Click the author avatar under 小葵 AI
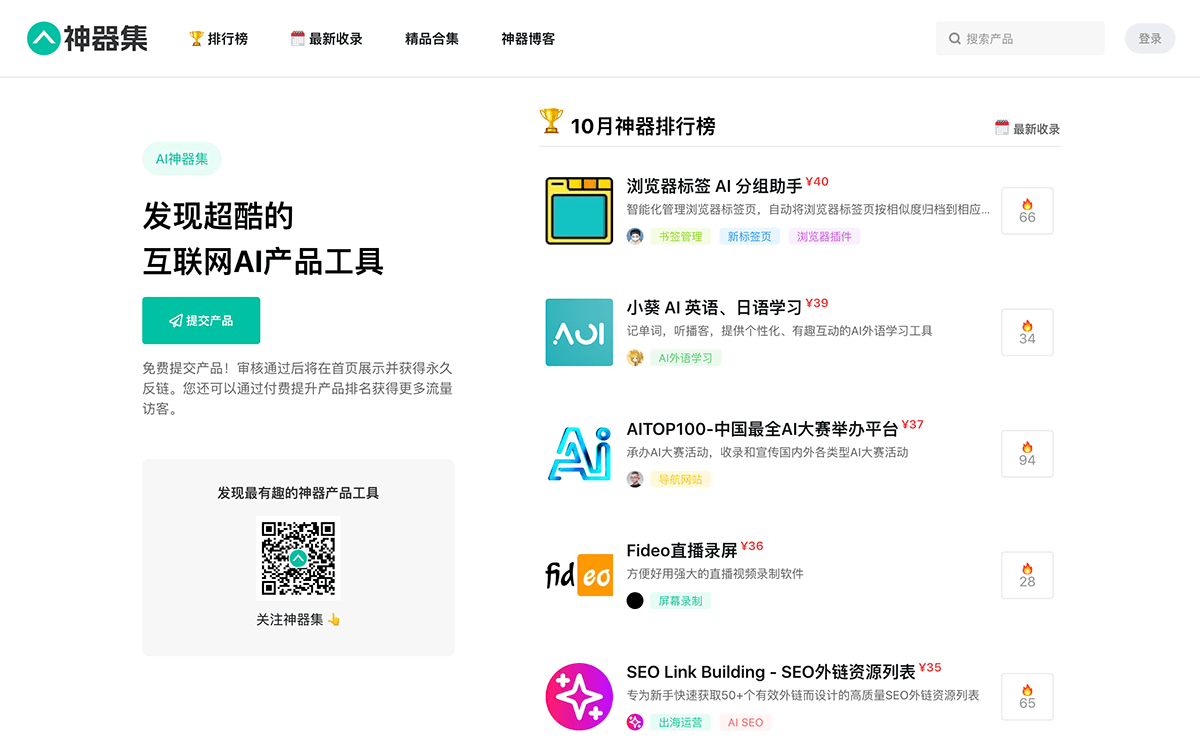The image size is (1200, 744). tap(635, 358)
